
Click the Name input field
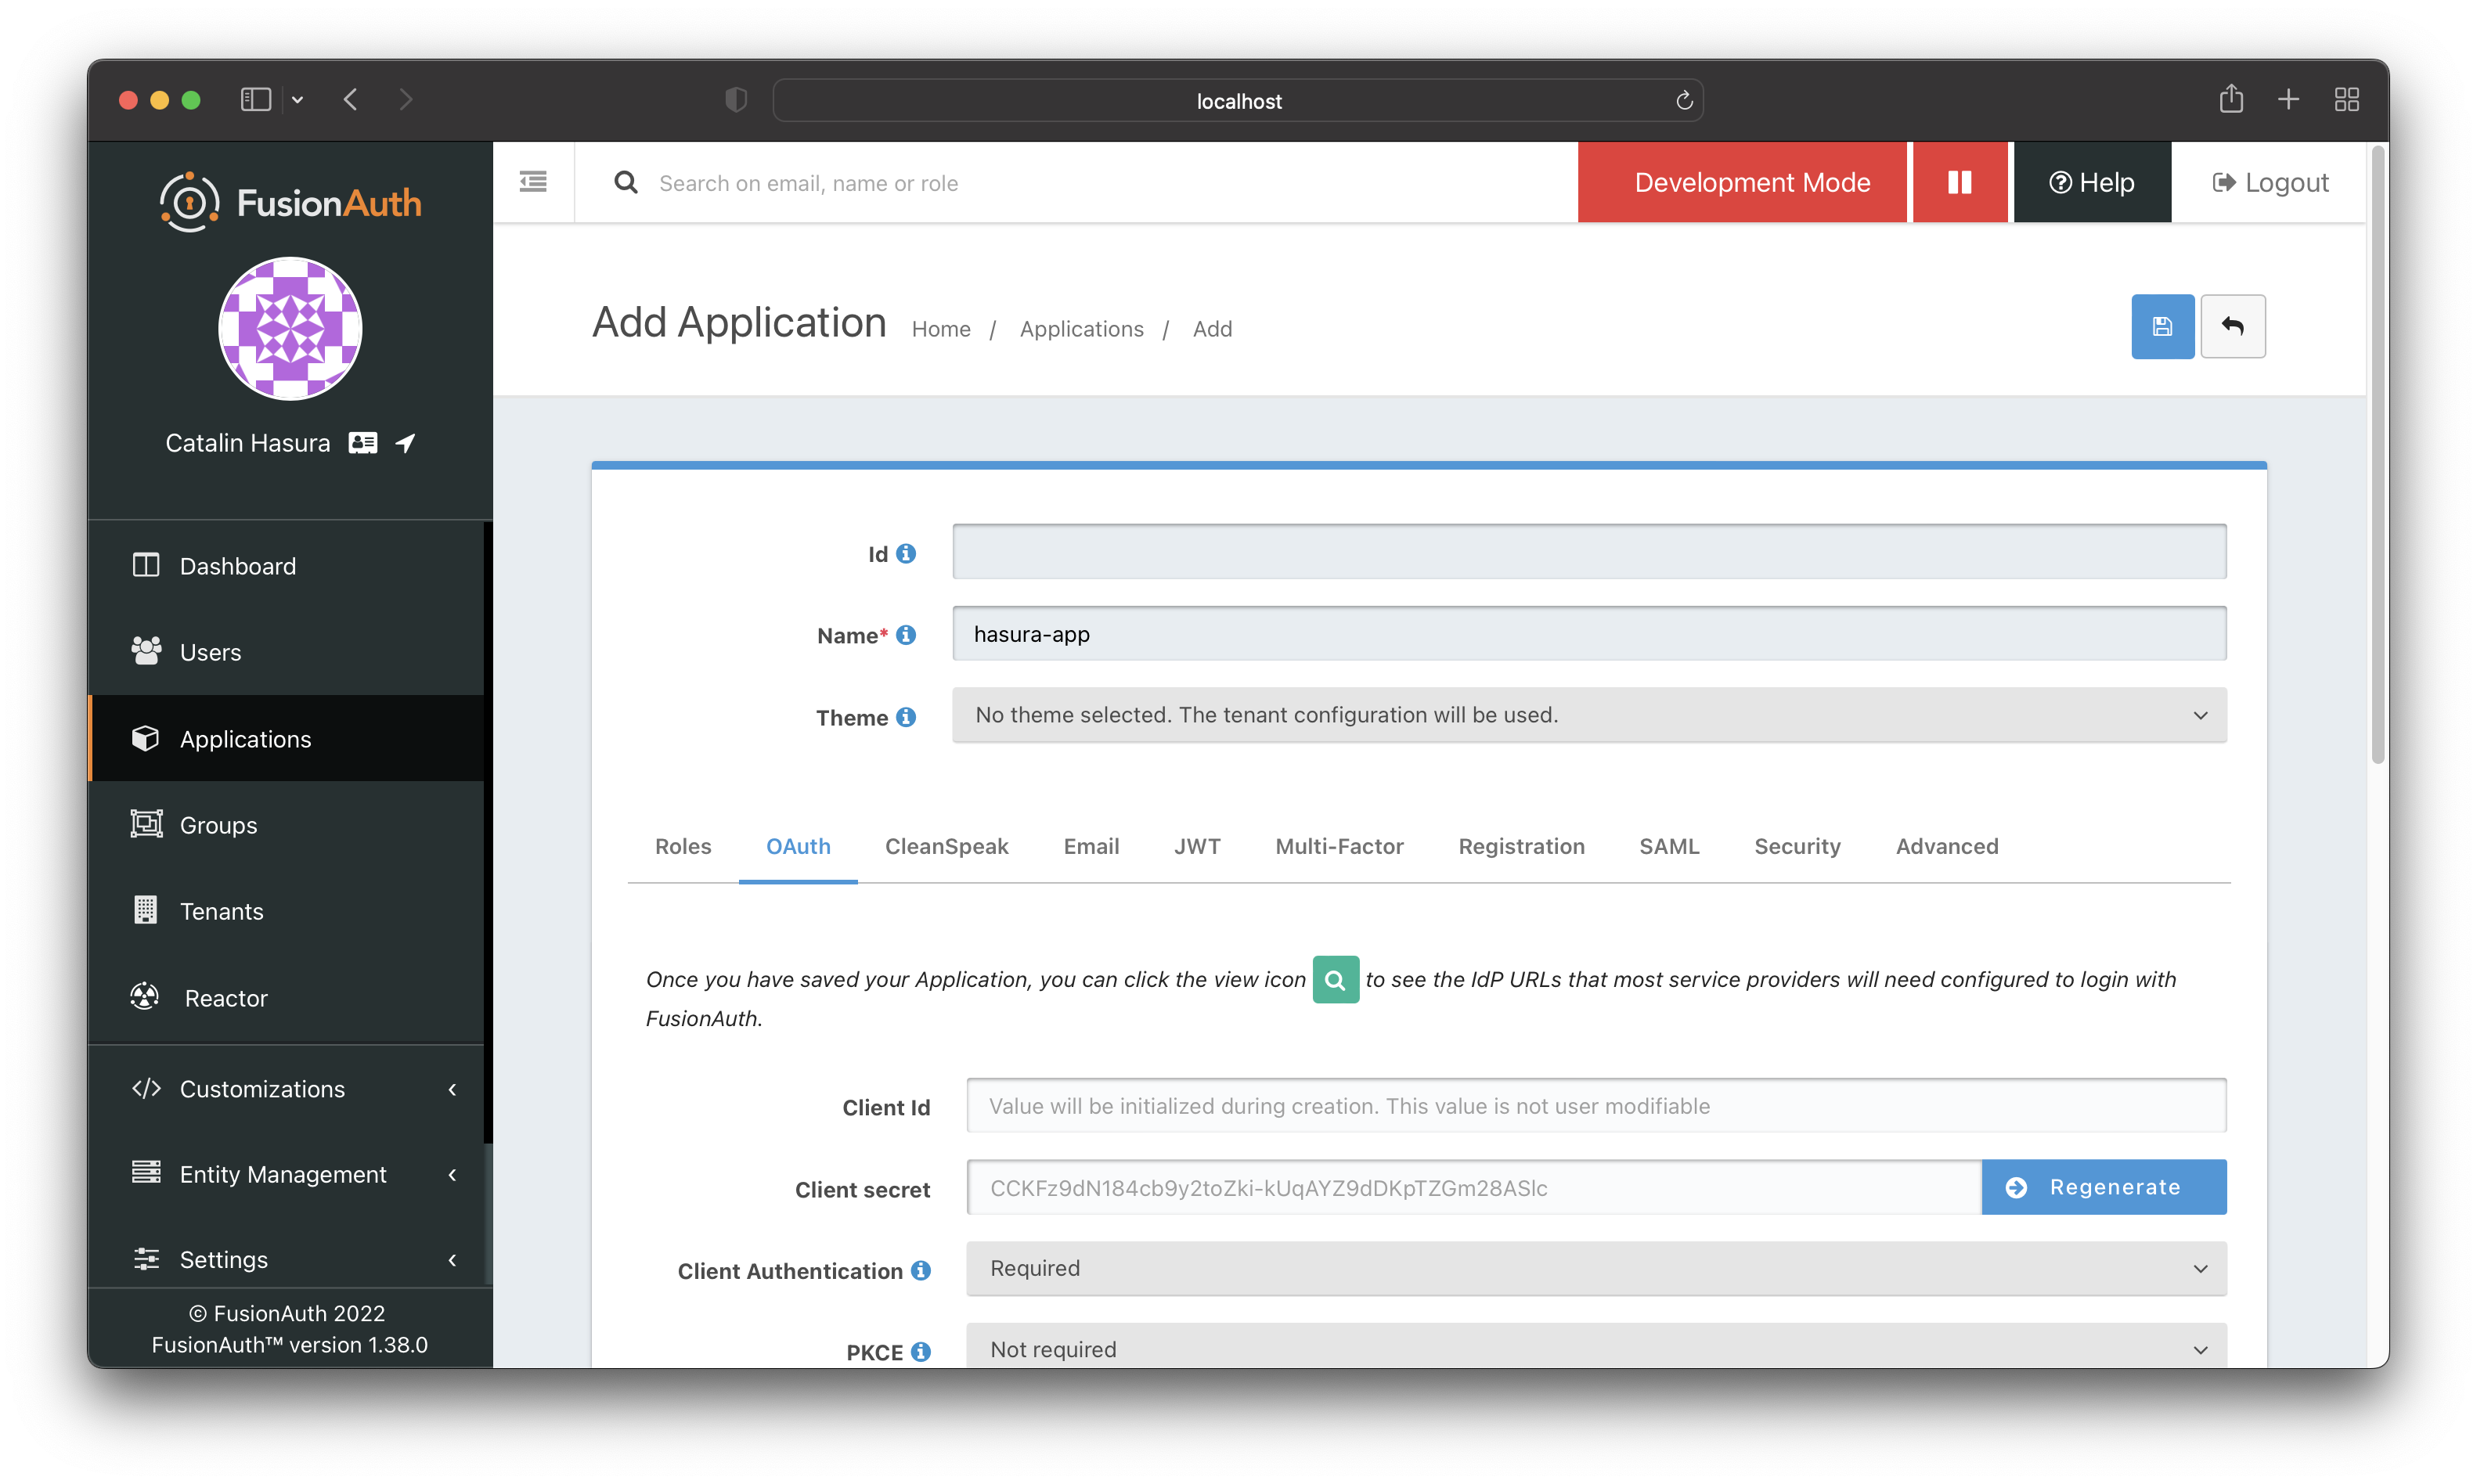pos(1590,632)
